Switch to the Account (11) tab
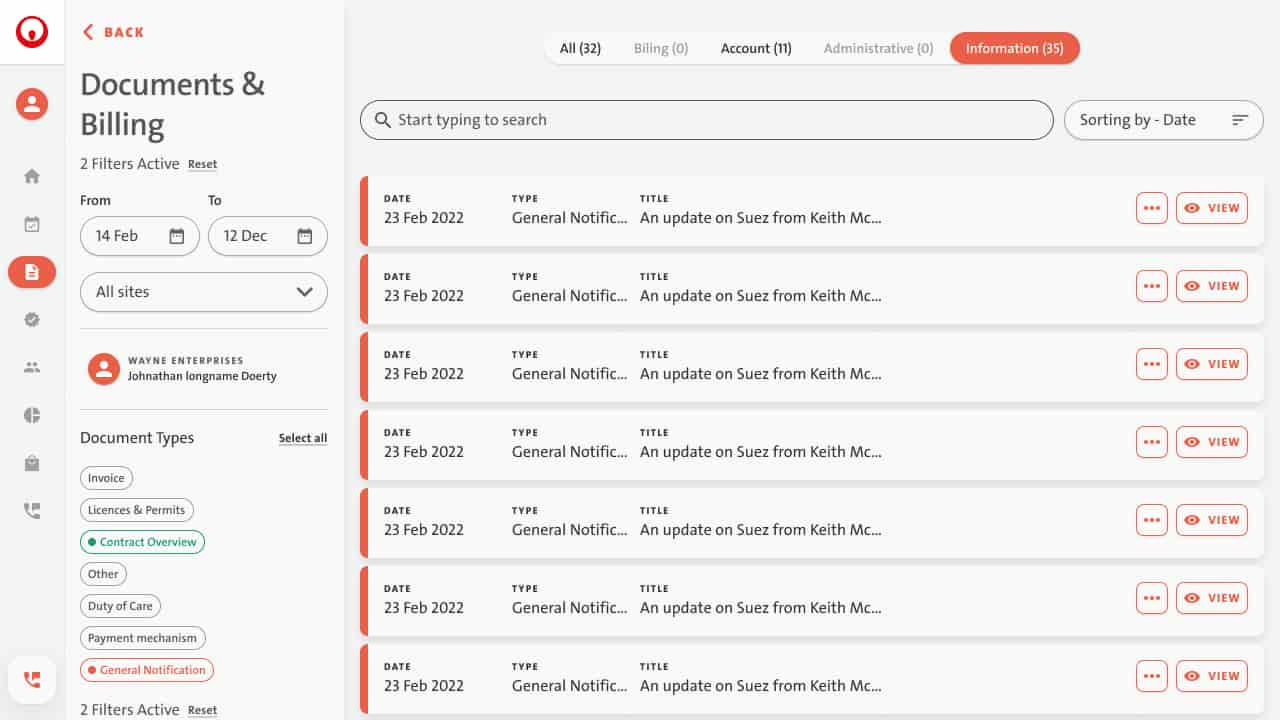The width and height of the screenshot is (1280, 720). [756, 48]
